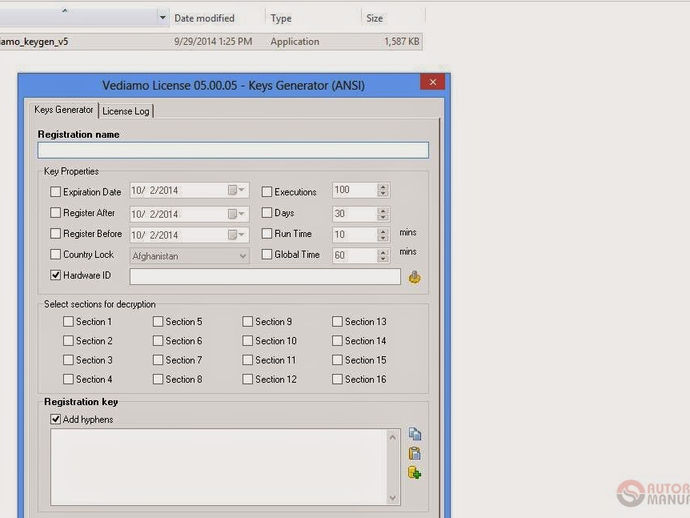Click inside the Hardware ID text field
The height and width of the screenshot is (518, 690).
point(265,276)
